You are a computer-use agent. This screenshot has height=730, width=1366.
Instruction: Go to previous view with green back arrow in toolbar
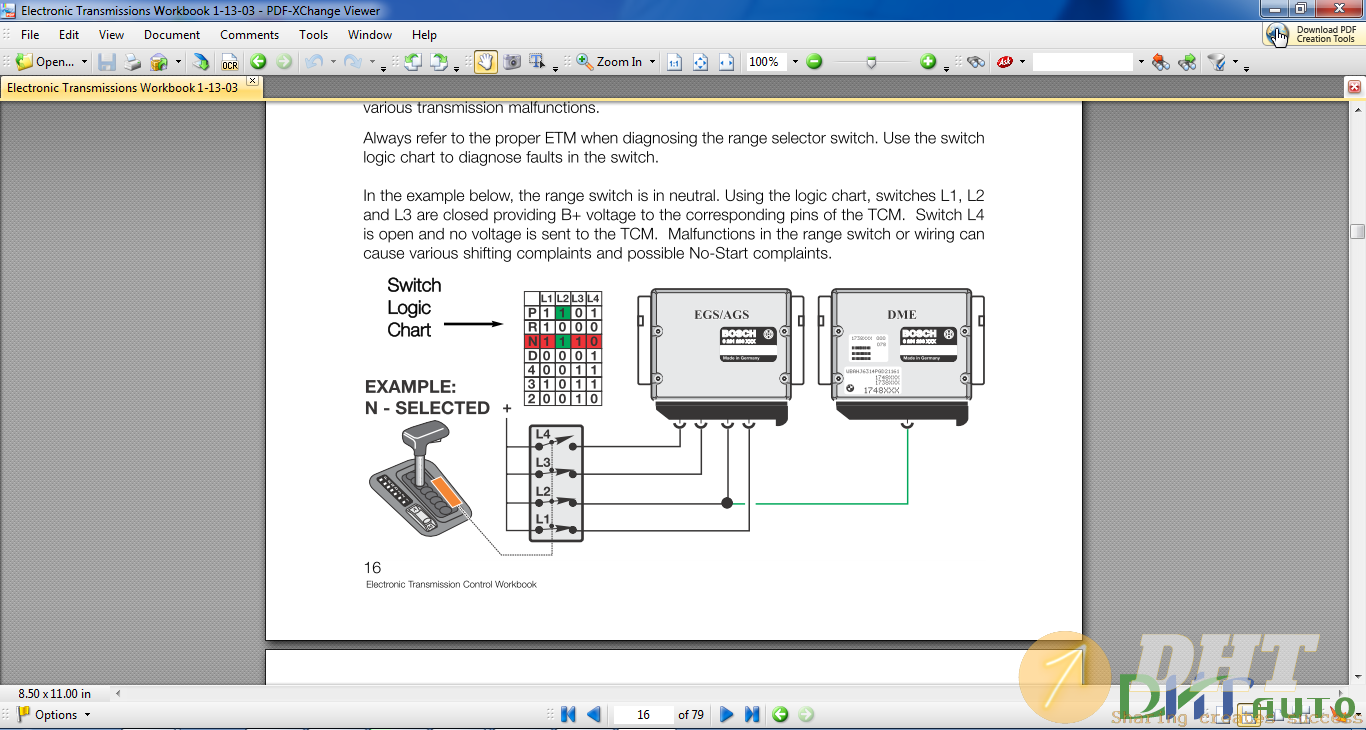[258, 62]
